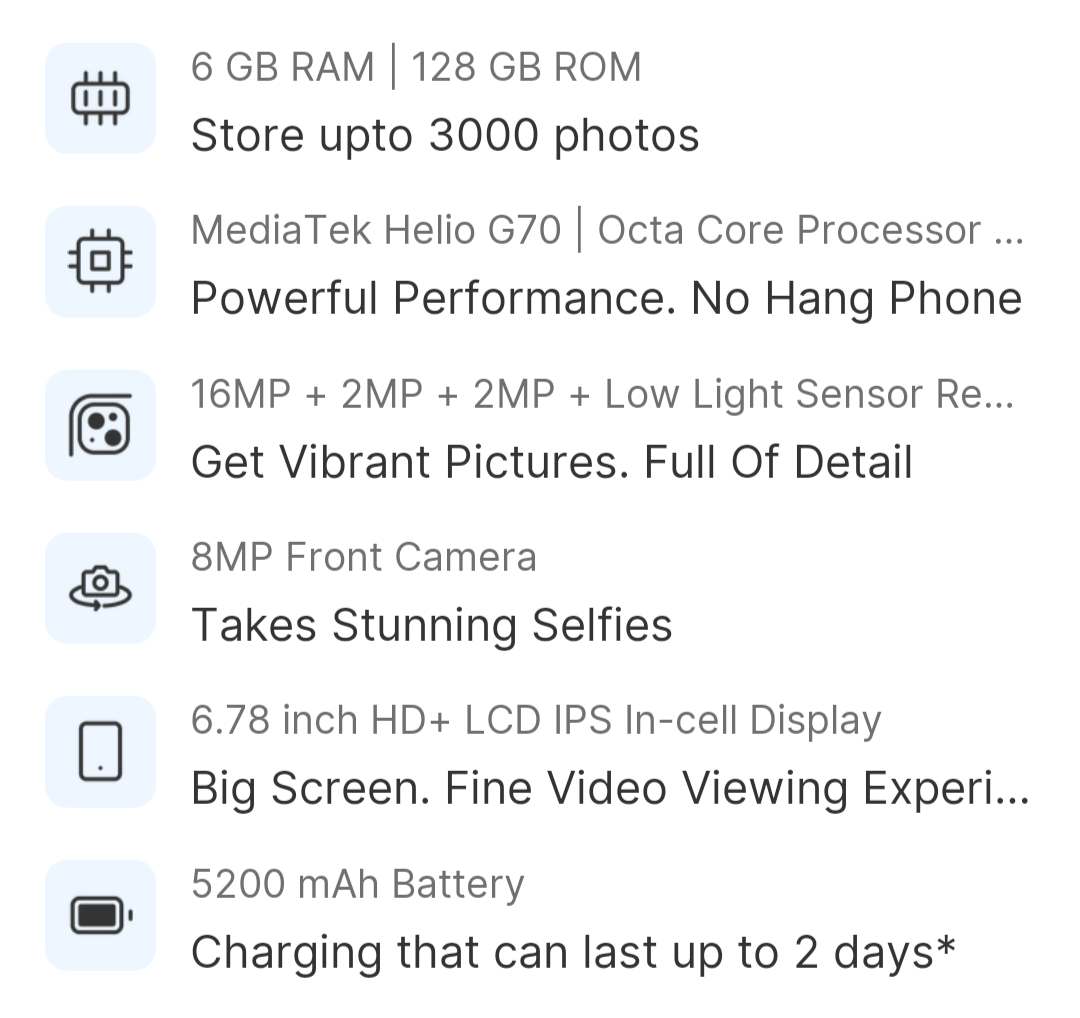Screen dimensions: 1080x1018
Task: Click 'Takes Stunning Selfies' description
Action: (x=431, y=625)
